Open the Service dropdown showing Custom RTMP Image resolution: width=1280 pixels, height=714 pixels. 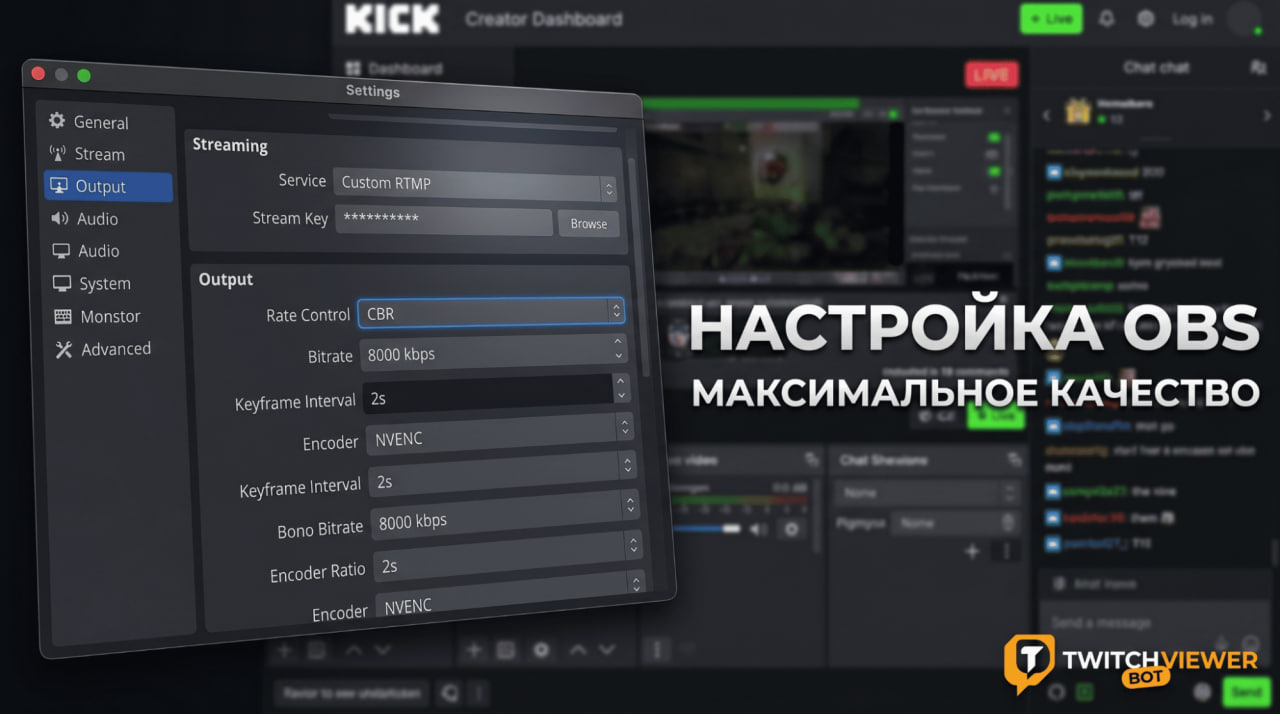pyautogui.click(x=475, y=186)
